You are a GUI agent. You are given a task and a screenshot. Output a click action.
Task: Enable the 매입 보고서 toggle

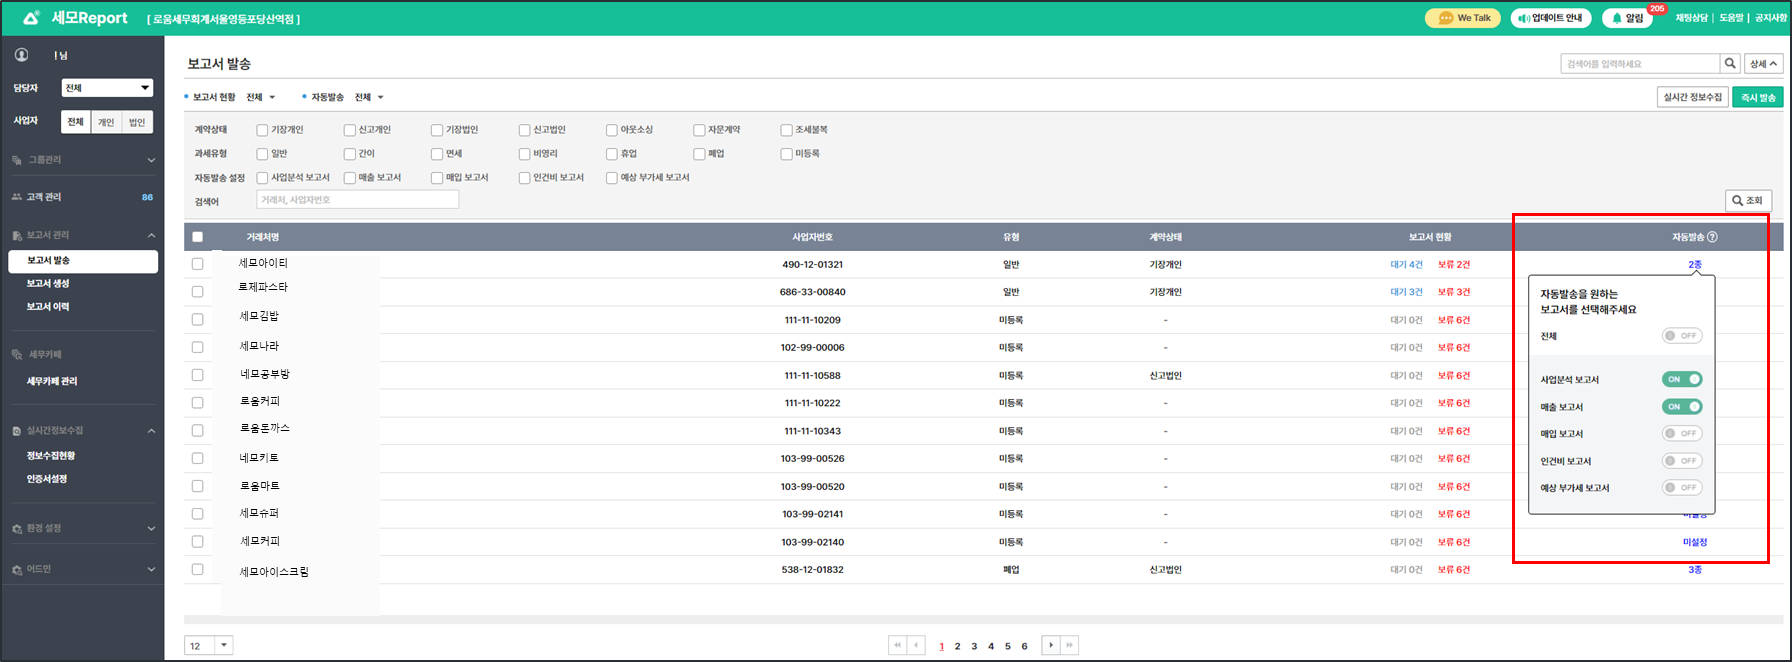[1681, 434]
